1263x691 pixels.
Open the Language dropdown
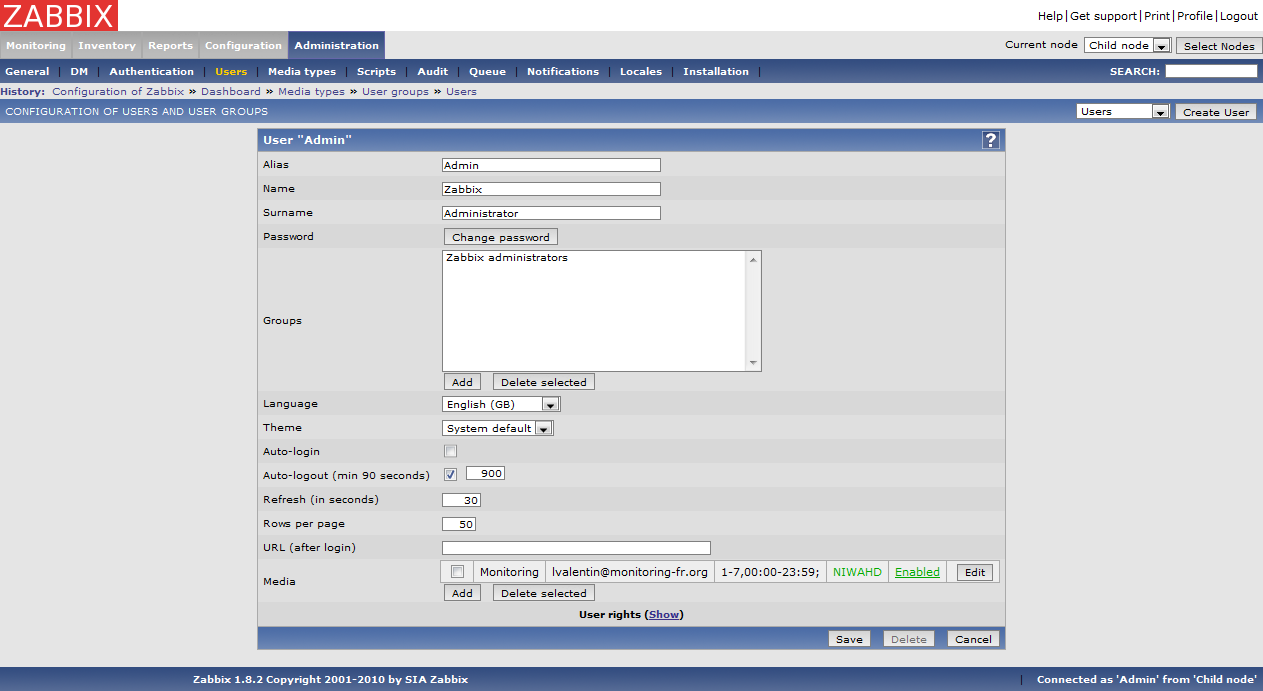(x=501, y=405)
